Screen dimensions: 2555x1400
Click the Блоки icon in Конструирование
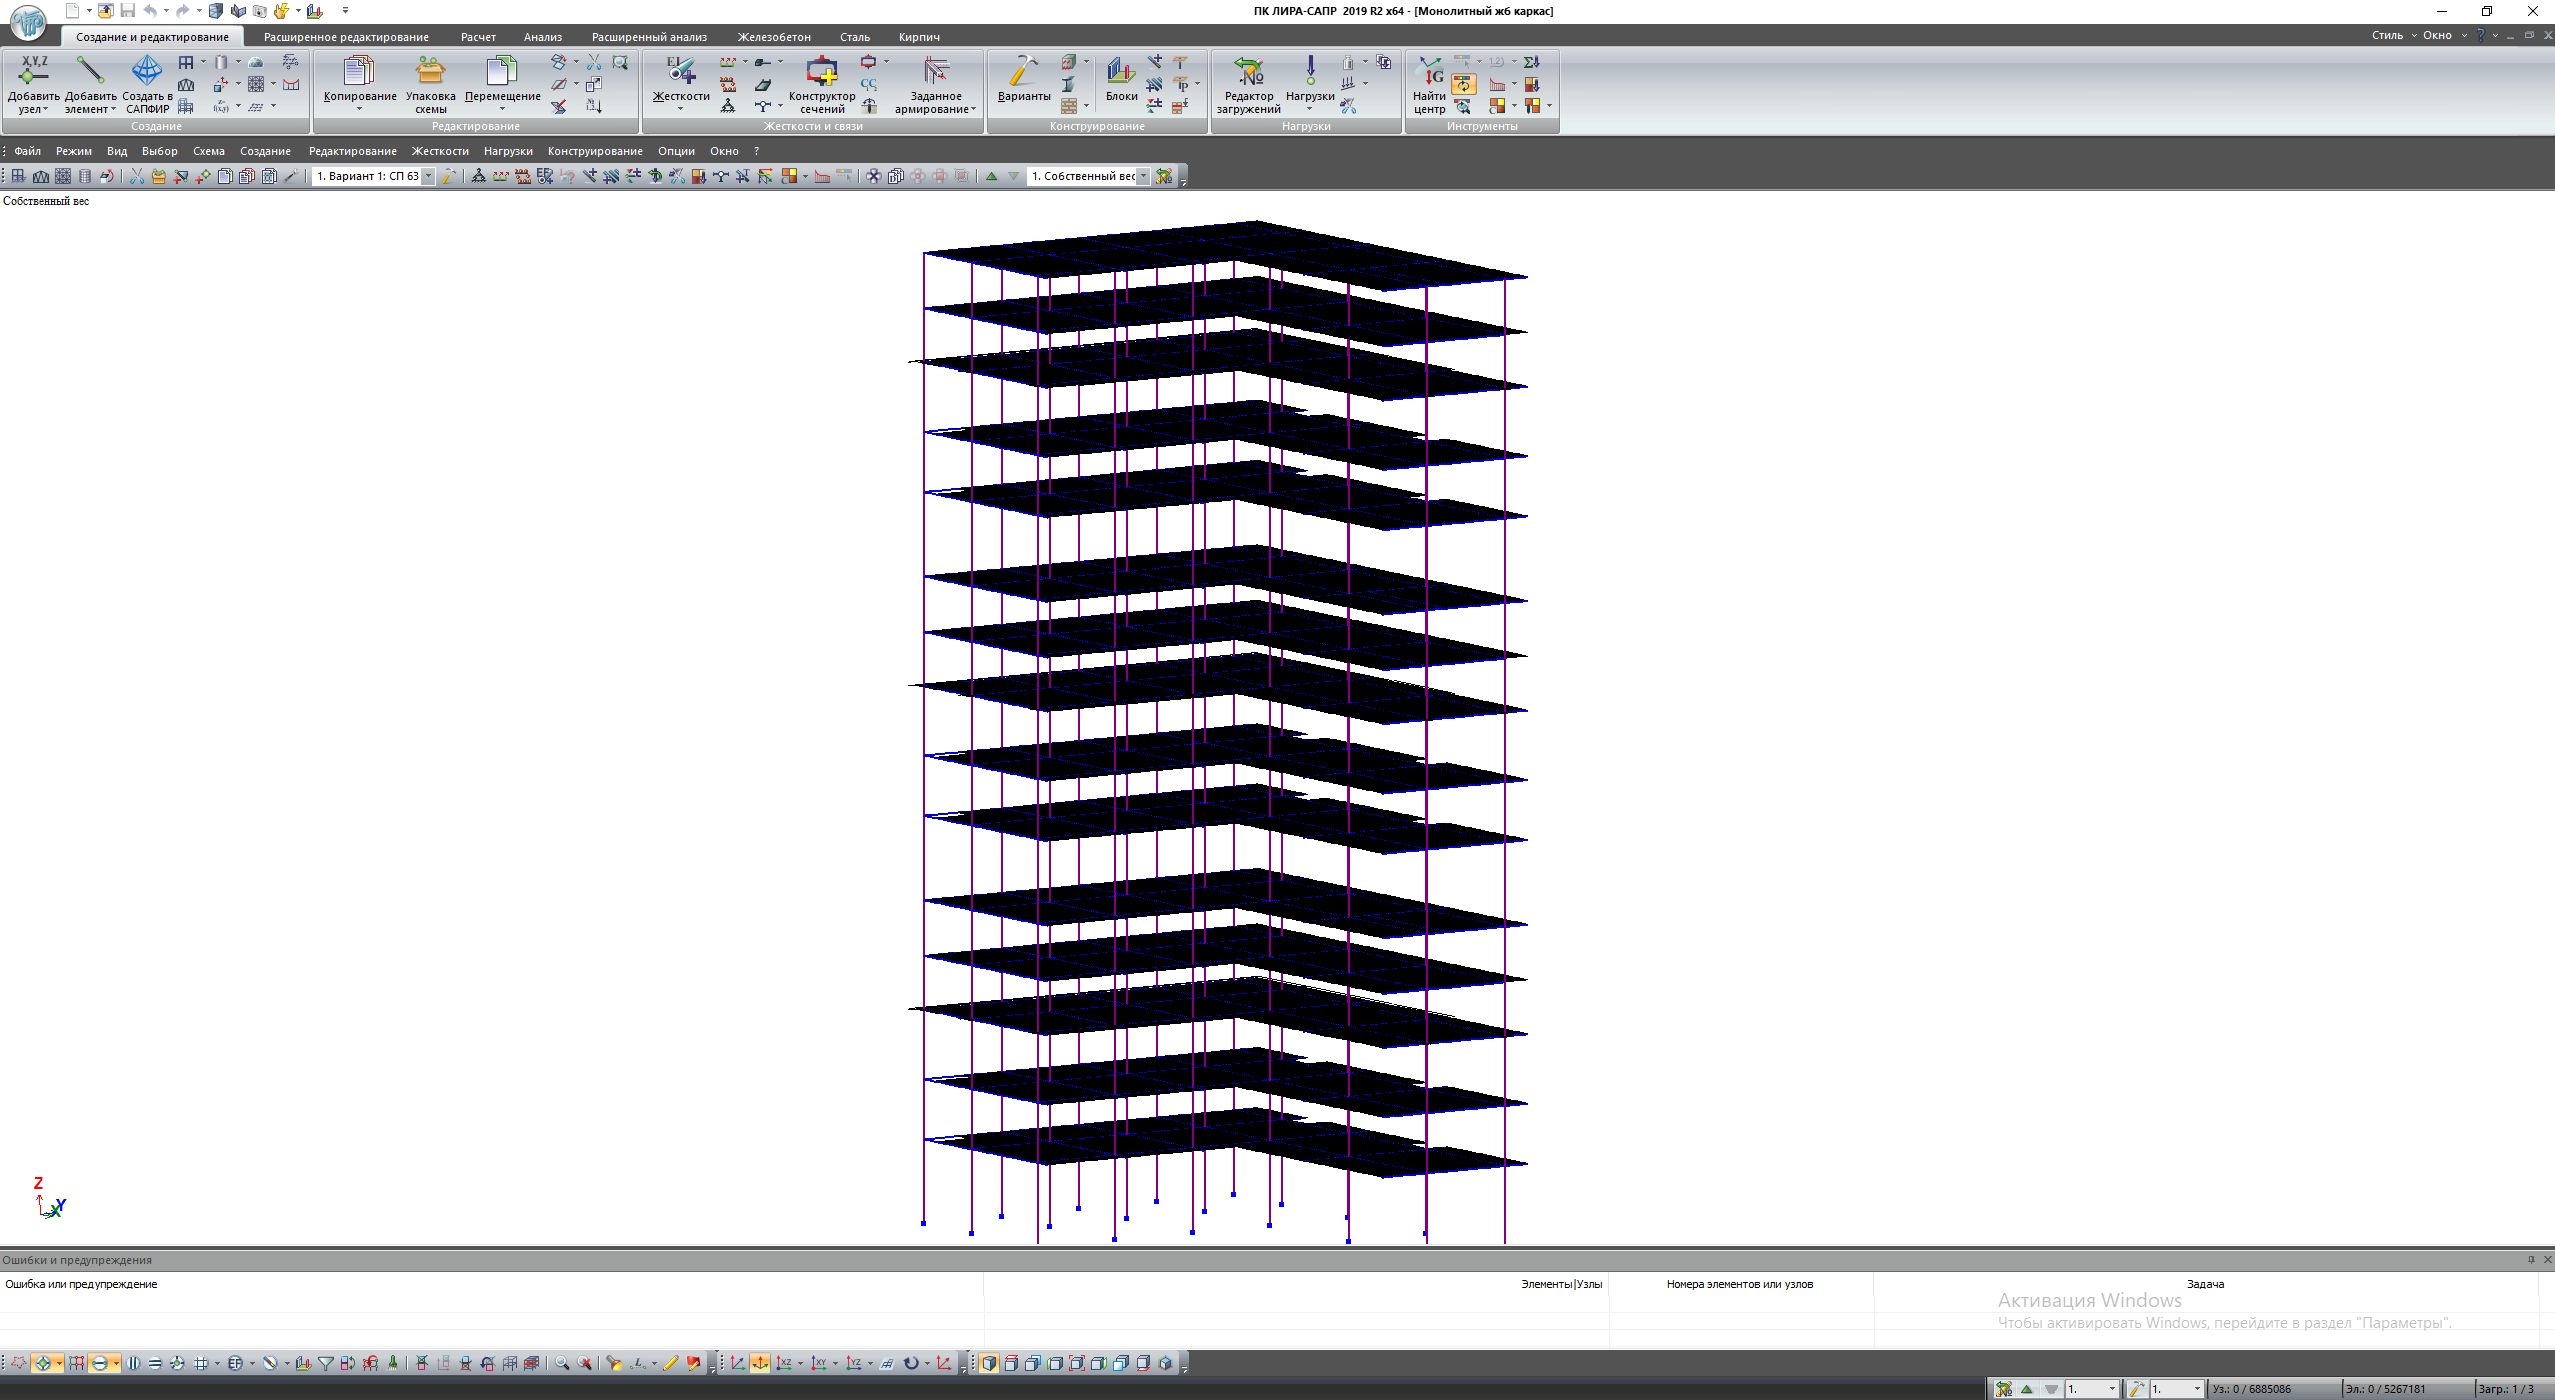(x=1120, y=71)
